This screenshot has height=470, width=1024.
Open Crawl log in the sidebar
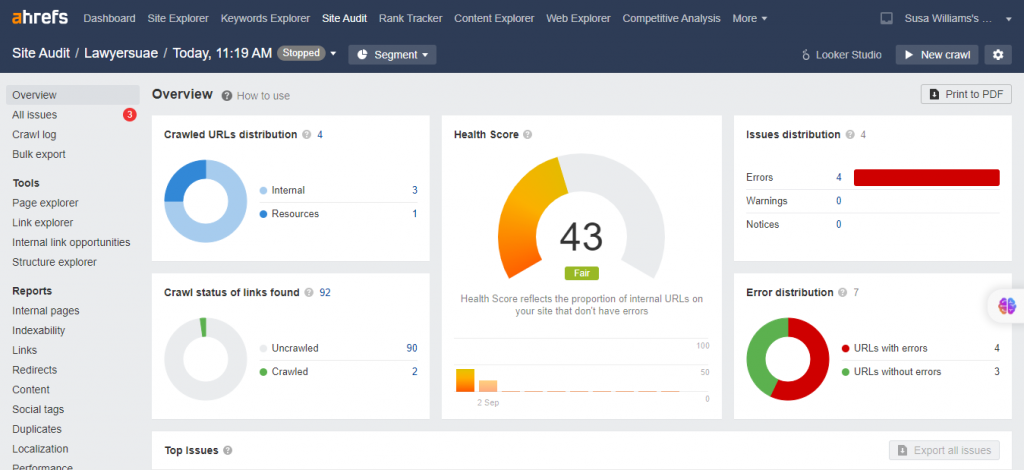pos(34,134)
